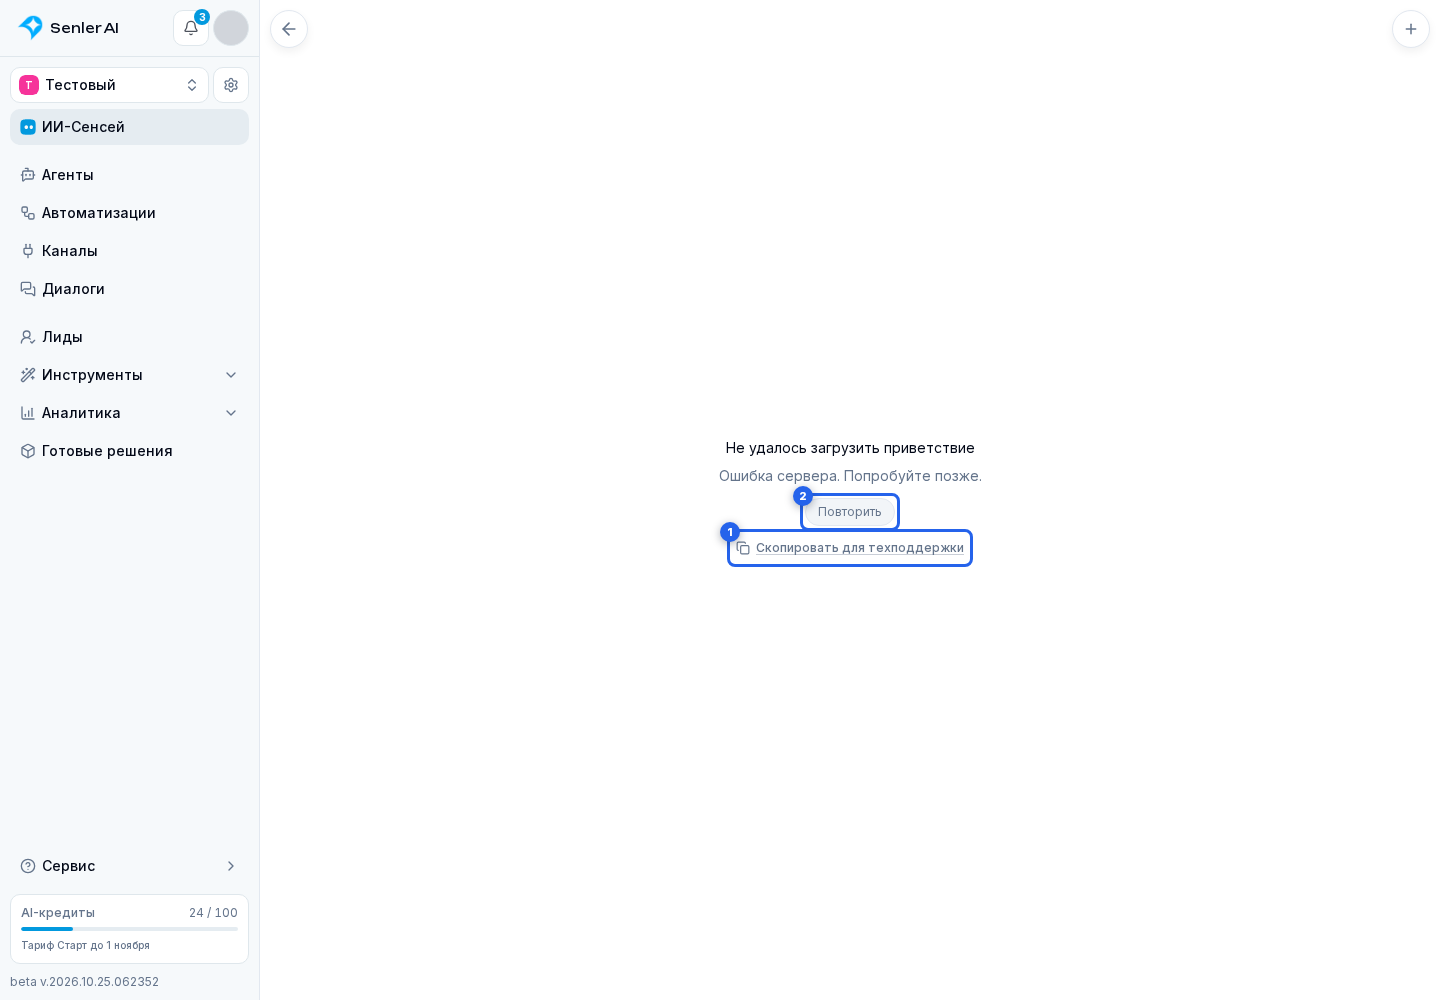The image size is (1440, 1000).
Task: Click the user avatar circle
Action: (231, 28)
